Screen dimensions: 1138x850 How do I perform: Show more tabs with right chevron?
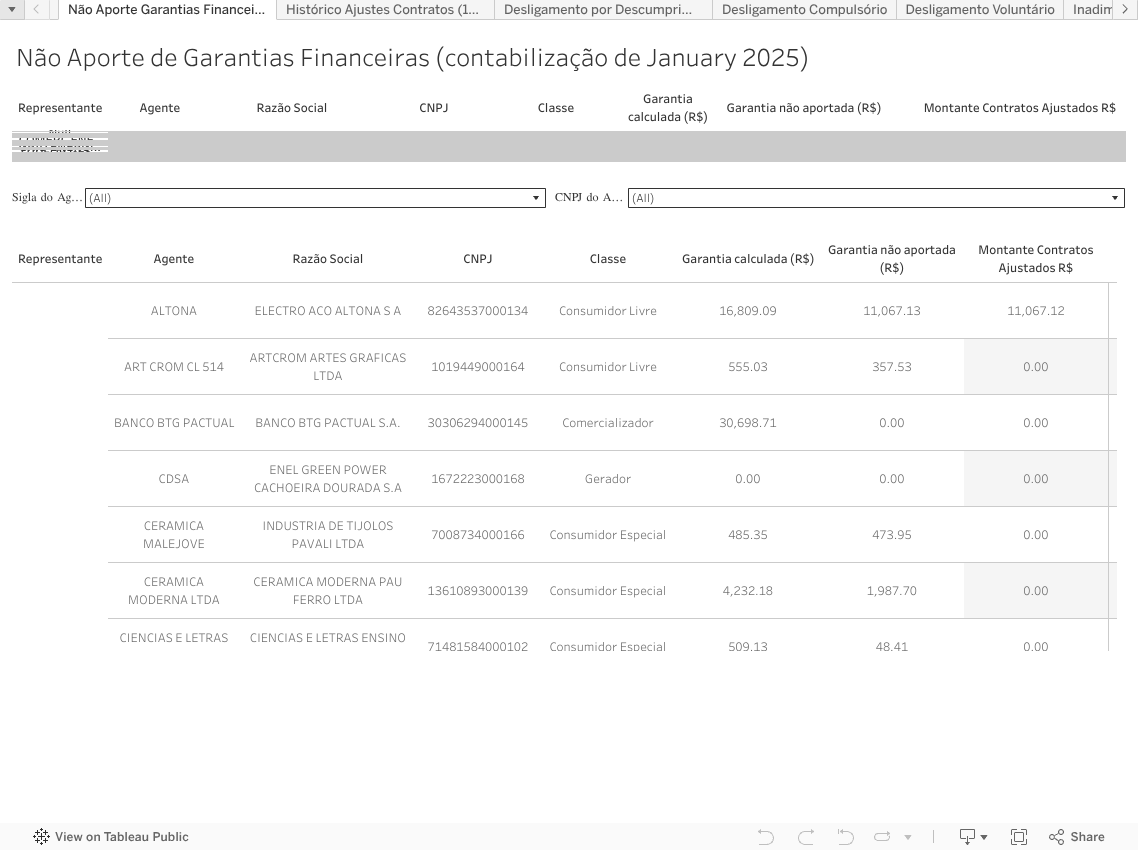(x=1126, y=9)
